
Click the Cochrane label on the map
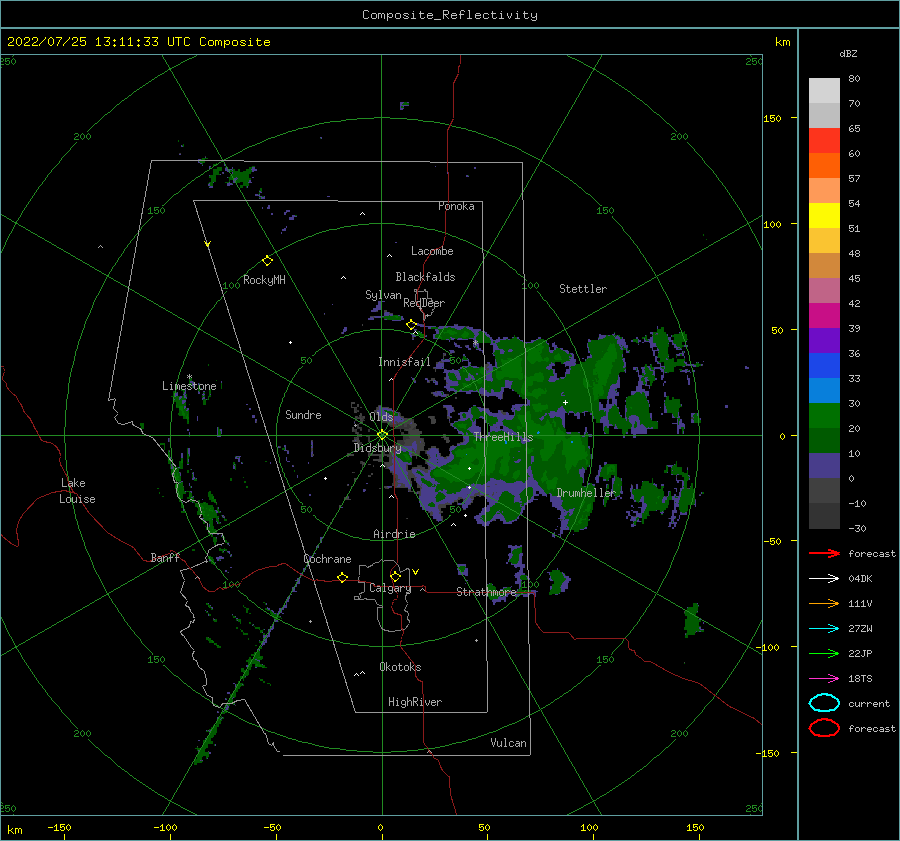pos(327,559)
